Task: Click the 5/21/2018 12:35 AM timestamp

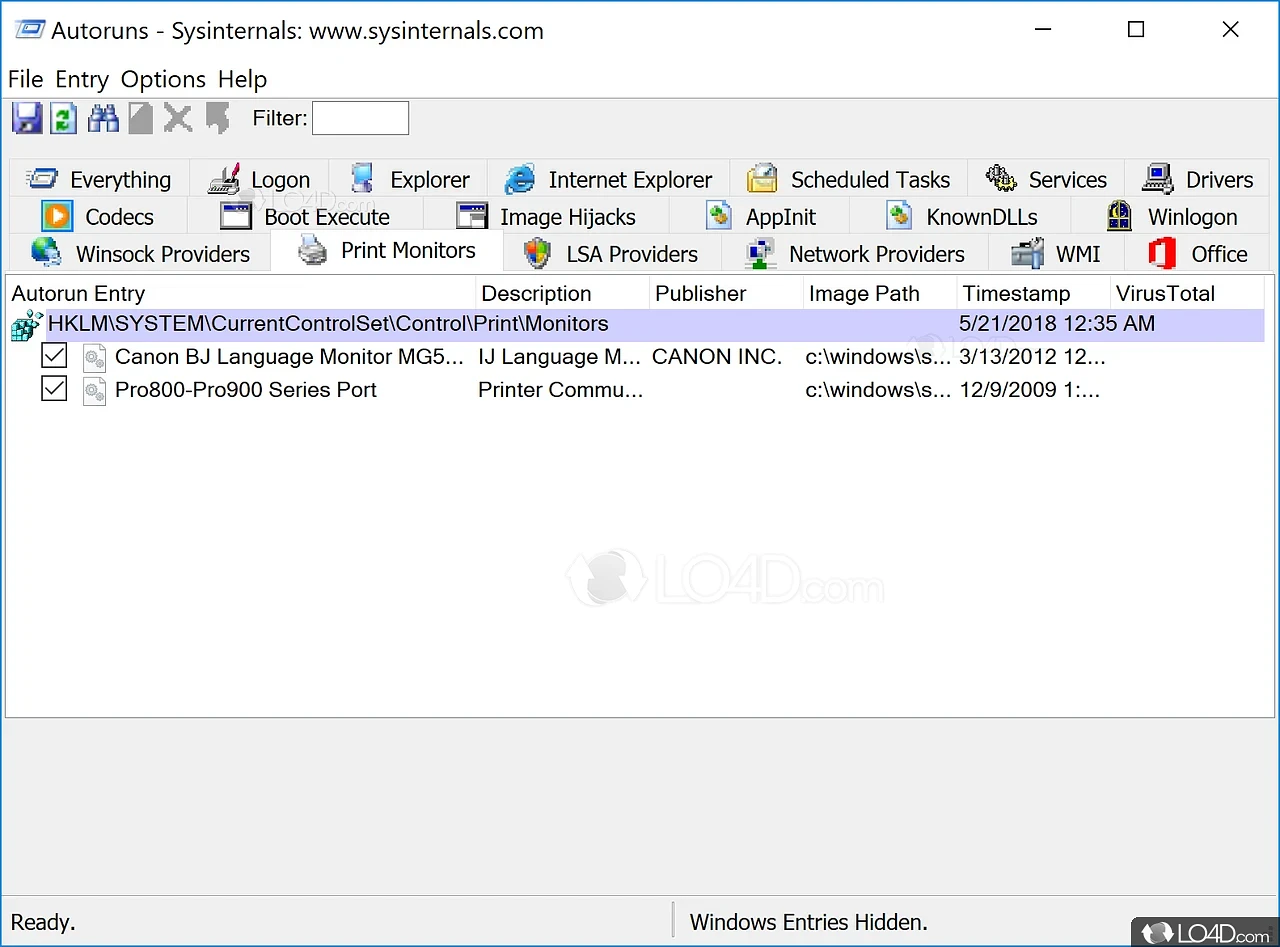Action: [x=1057, y=324]
